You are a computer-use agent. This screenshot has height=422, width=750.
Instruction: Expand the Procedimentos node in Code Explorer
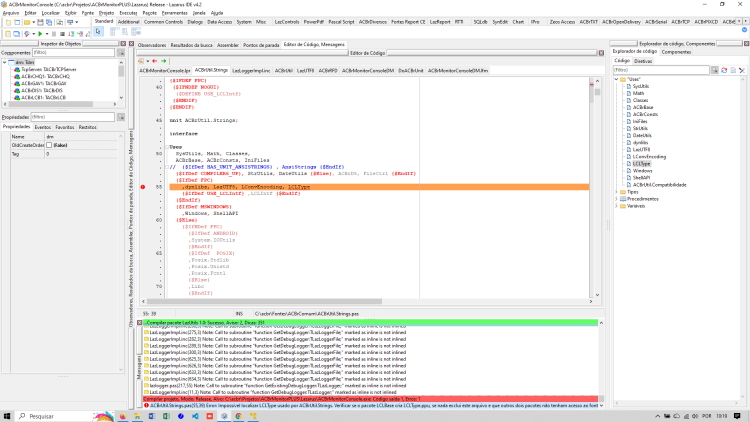coord(617,199)
